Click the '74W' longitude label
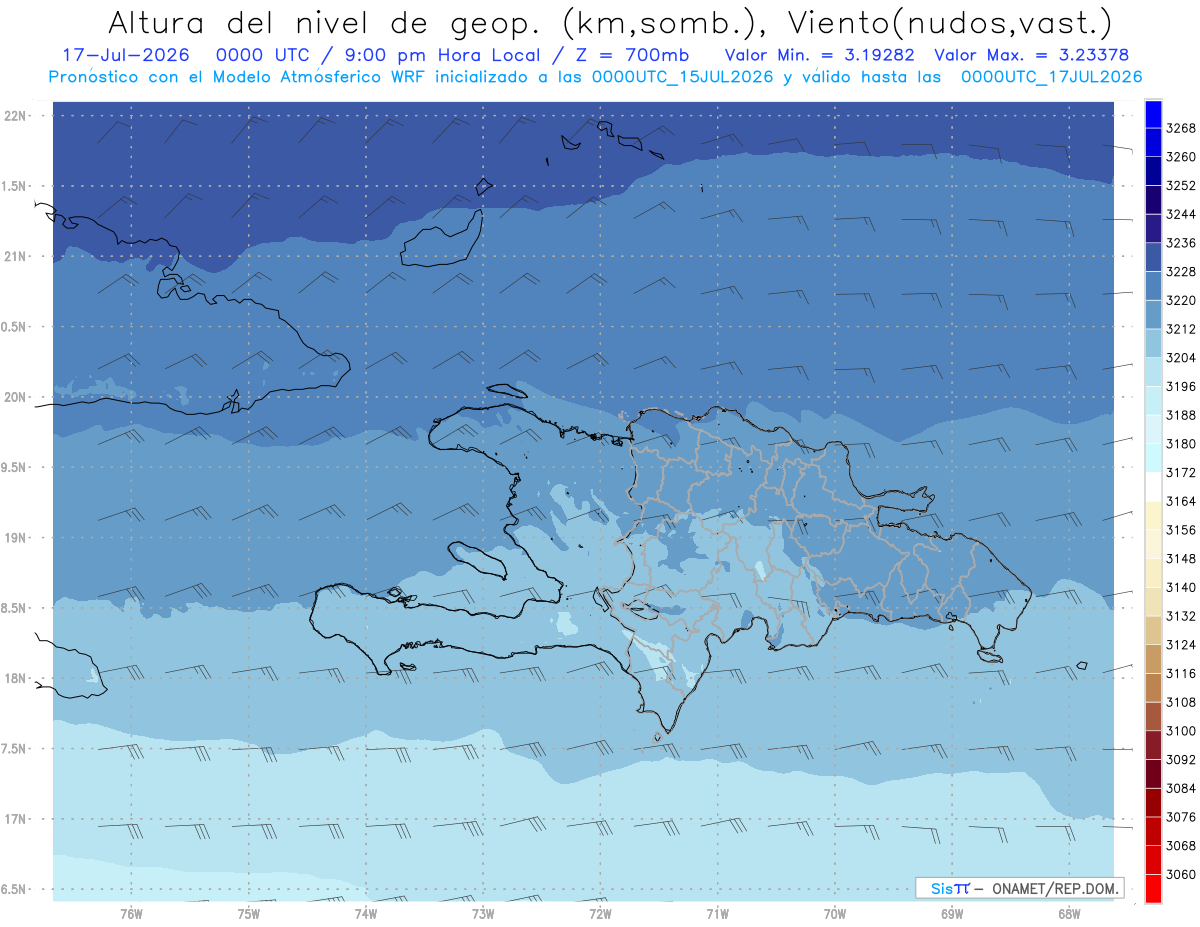Image resolution: width=1200 pixels, height=927 pixels. (x=365, y=913)
